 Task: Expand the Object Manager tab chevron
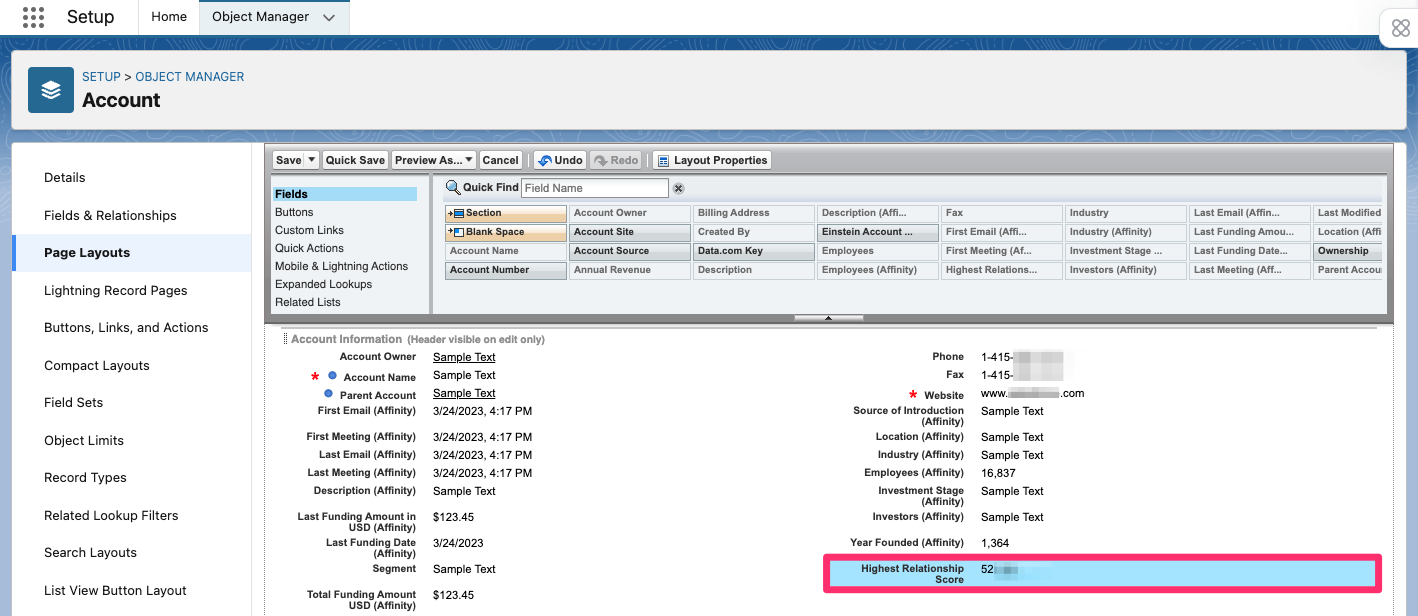click(x=330, y=16)
